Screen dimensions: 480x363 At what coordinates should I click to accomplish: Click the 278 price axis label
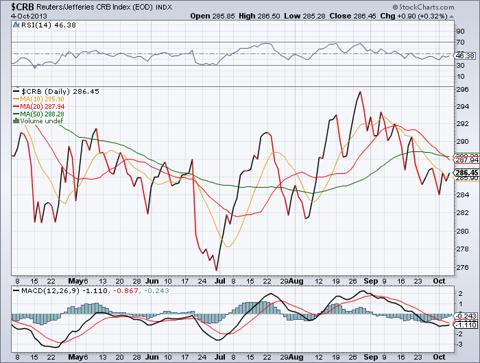[462, 249]
